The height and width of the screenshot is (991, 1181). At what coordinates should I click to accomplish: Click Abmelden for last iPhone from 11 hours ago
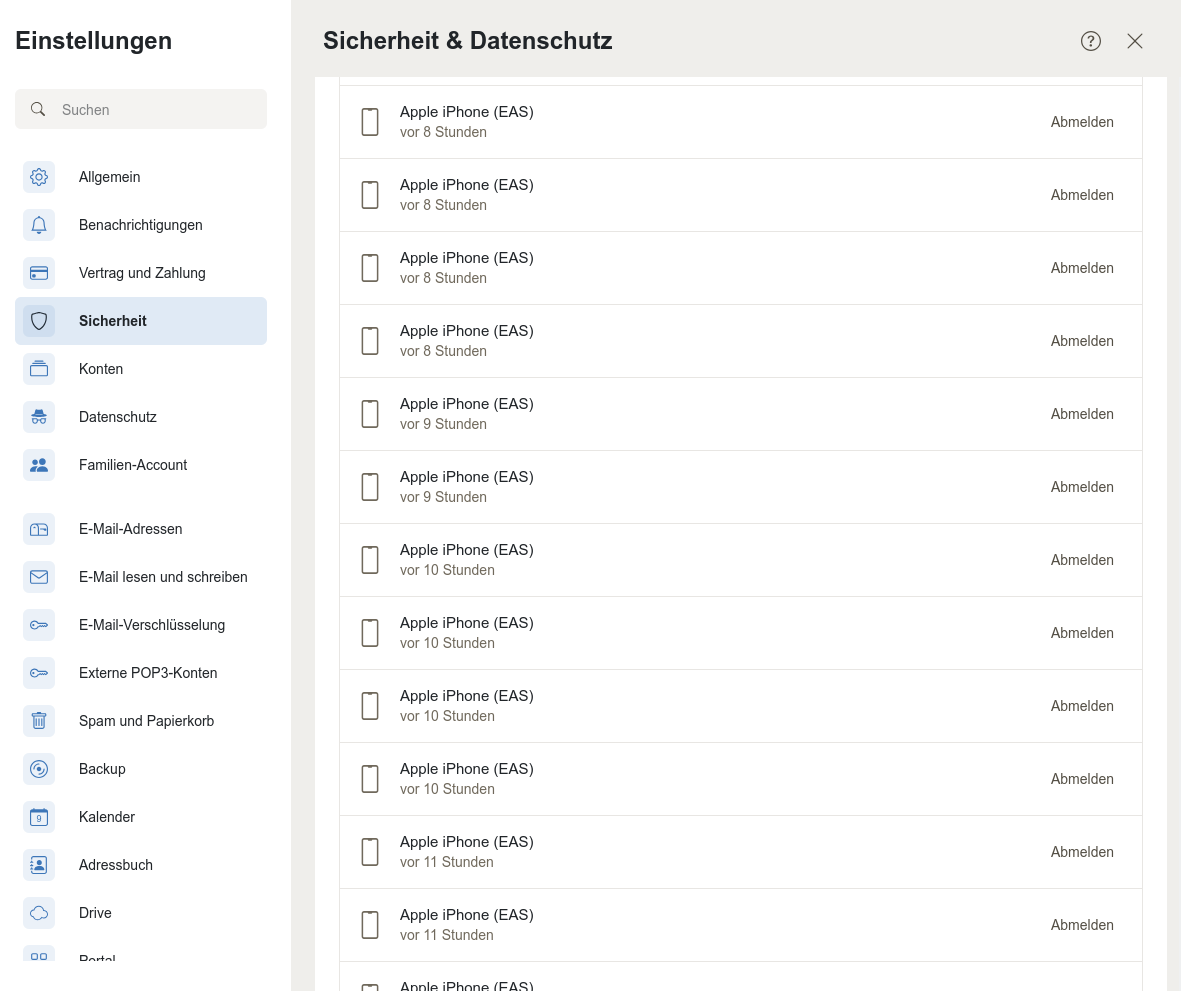(x=1082, y=925)
